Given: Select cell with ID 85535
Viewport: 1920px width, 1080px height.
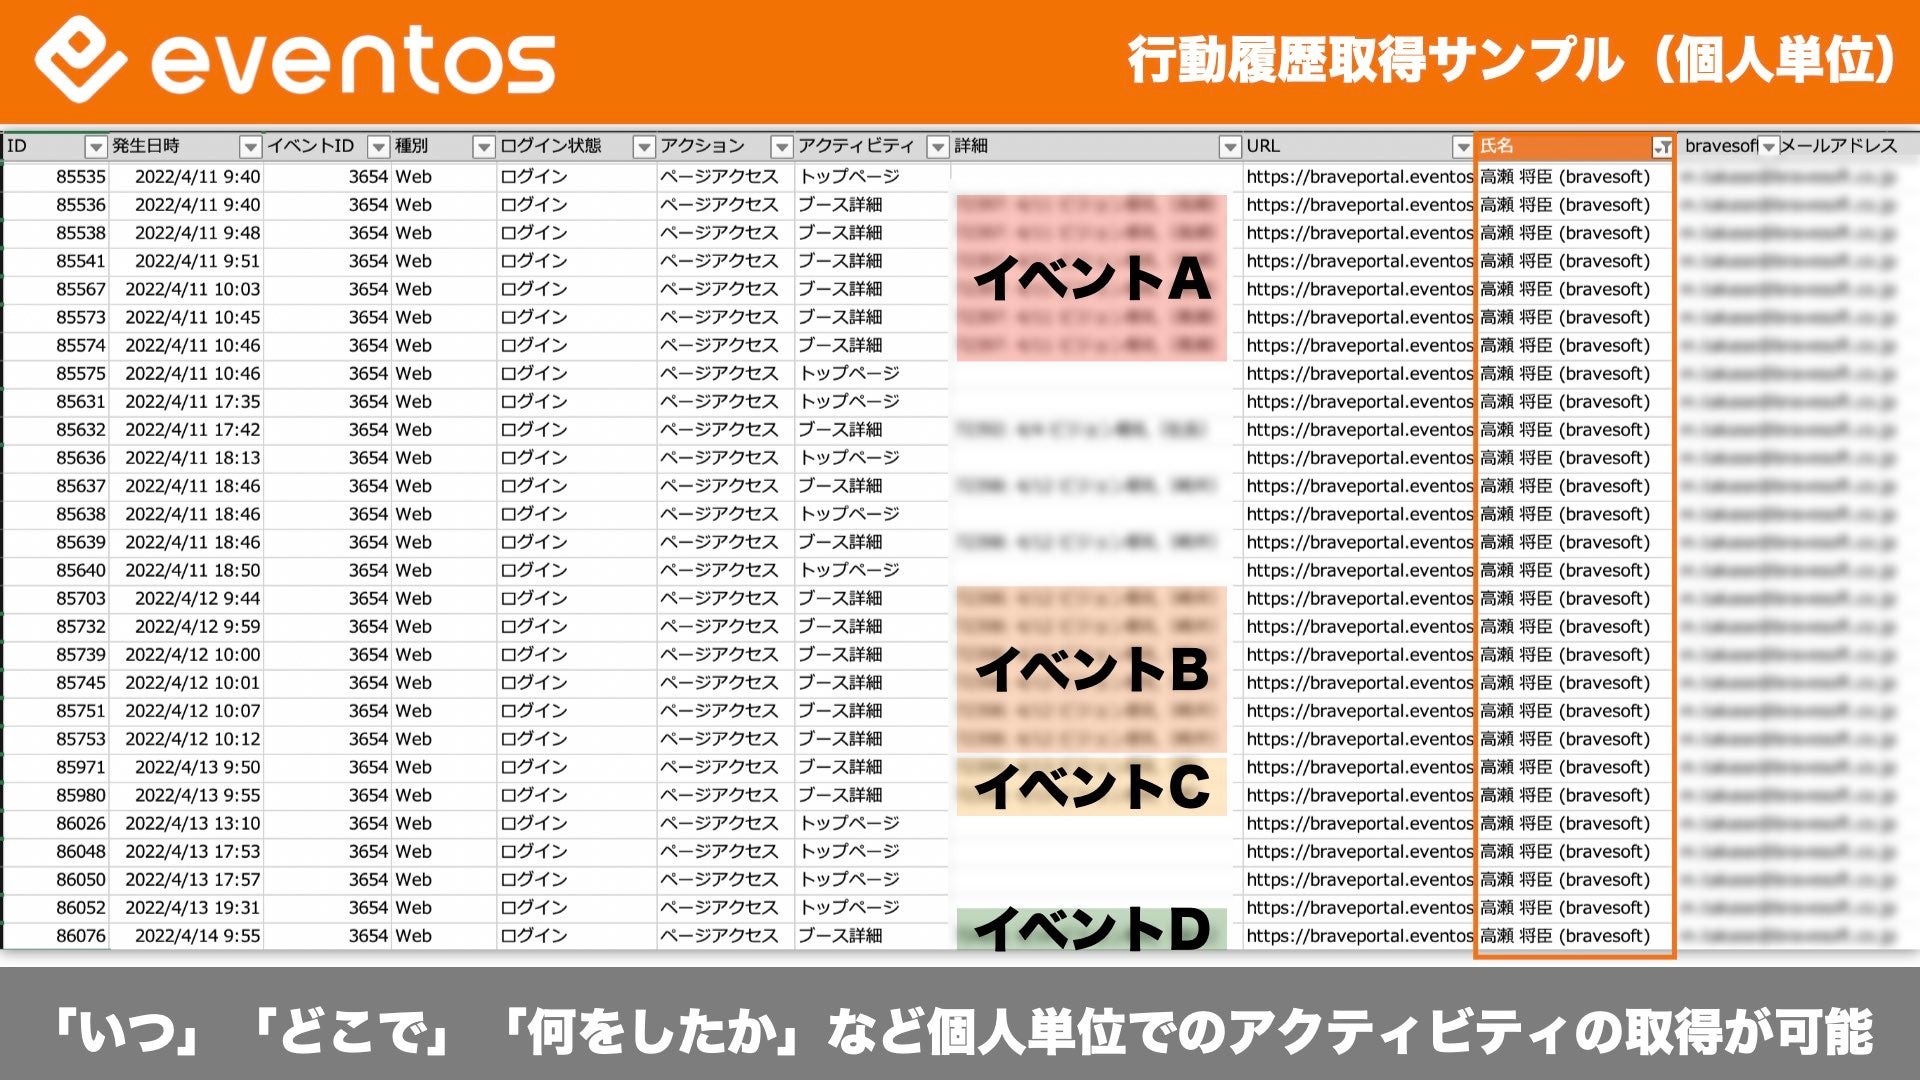Looking at the screenshot, I should tap(80, 177).
